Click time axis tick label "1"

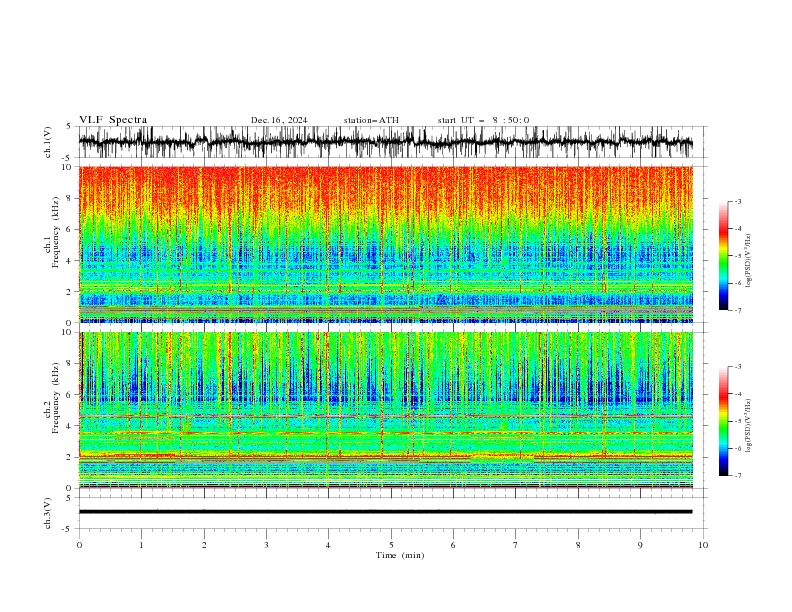tap(141, 545)
